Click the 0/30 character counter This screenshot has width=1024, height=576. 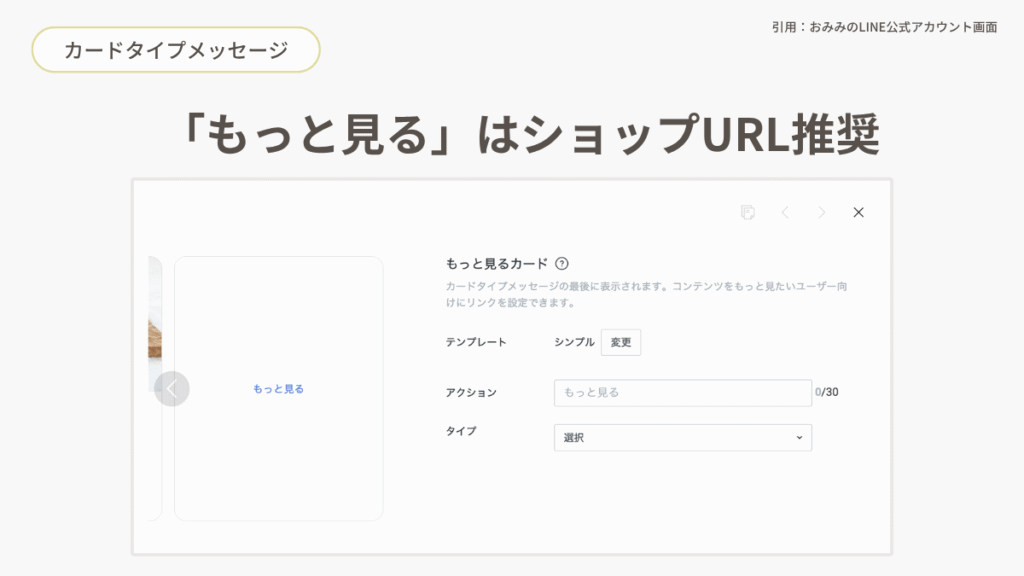[x=827, y=393]
